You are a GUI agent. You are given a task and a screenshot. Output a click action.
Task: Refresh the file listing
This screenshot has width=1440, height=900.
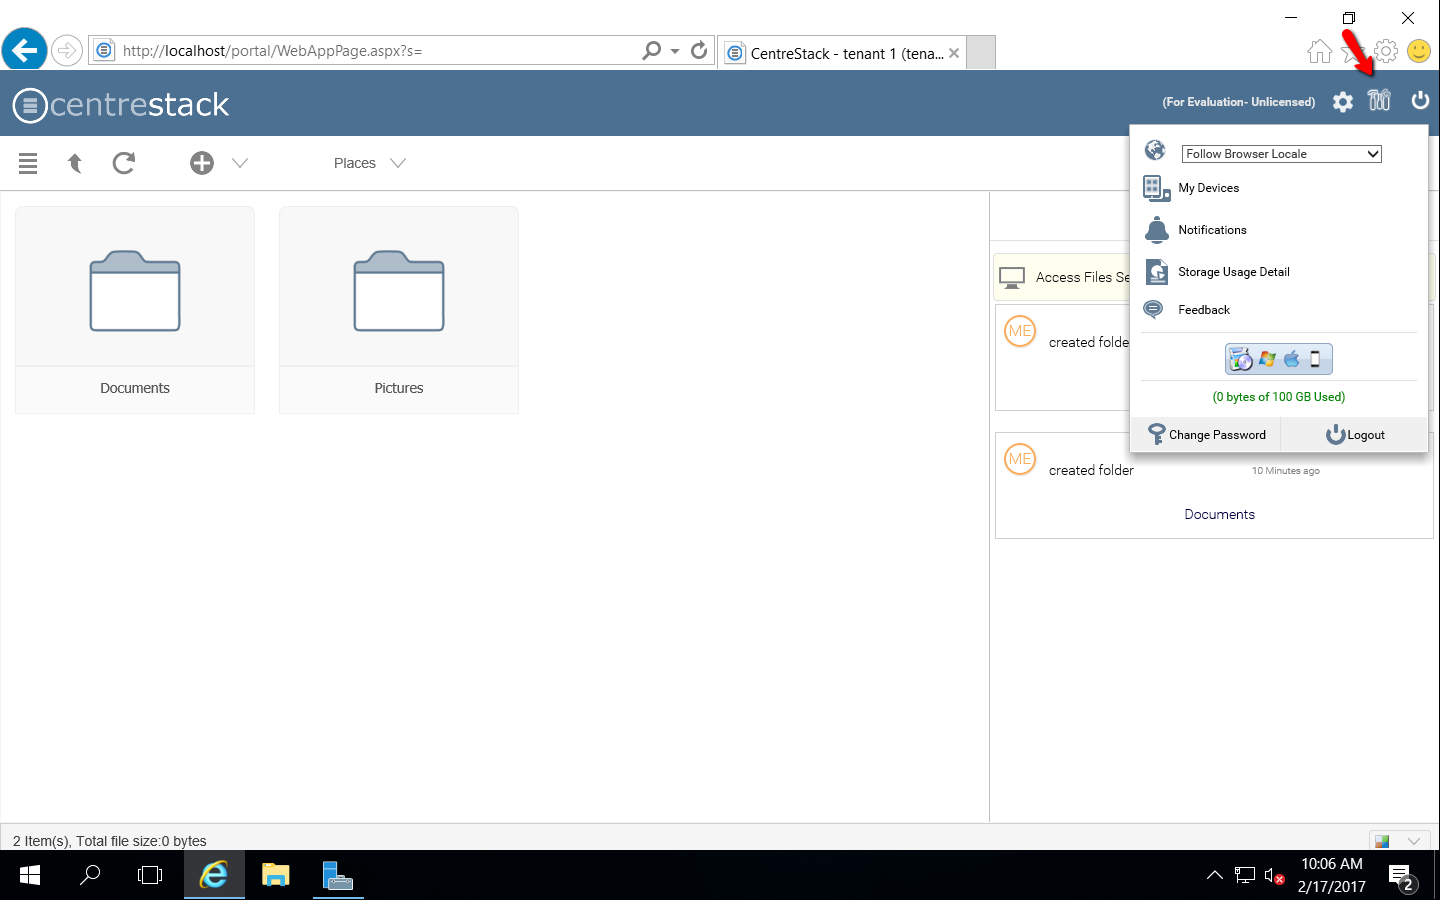coord(124,163)
